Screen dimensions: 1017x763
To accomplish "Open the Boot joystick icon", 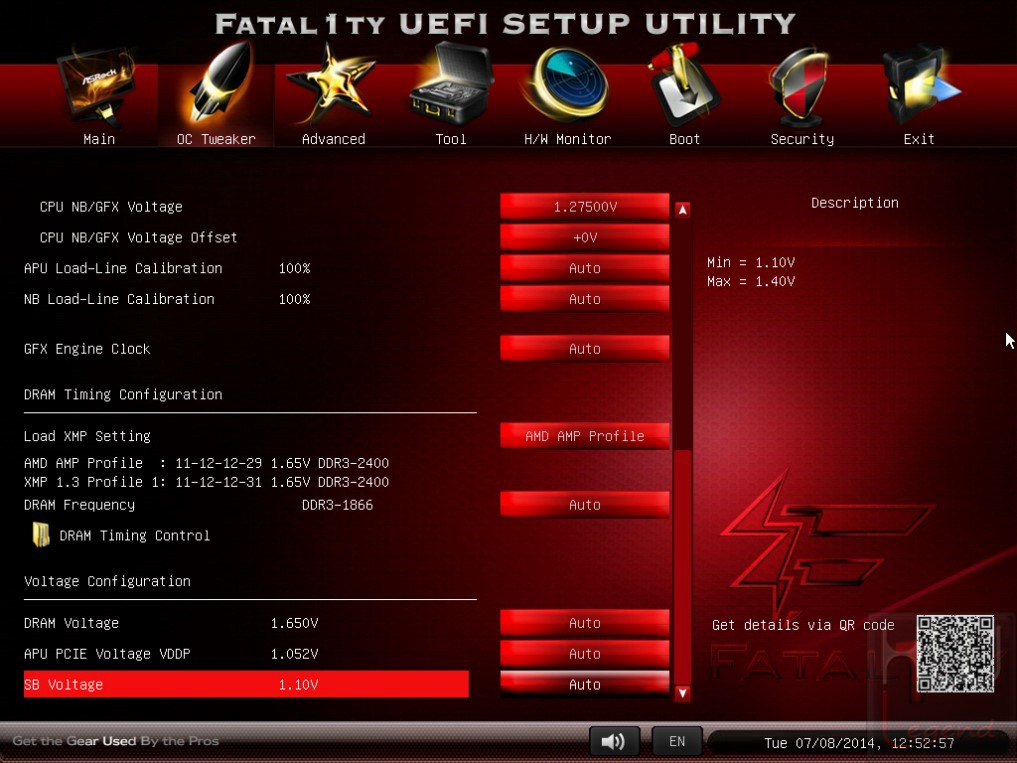I will point(684,84).
